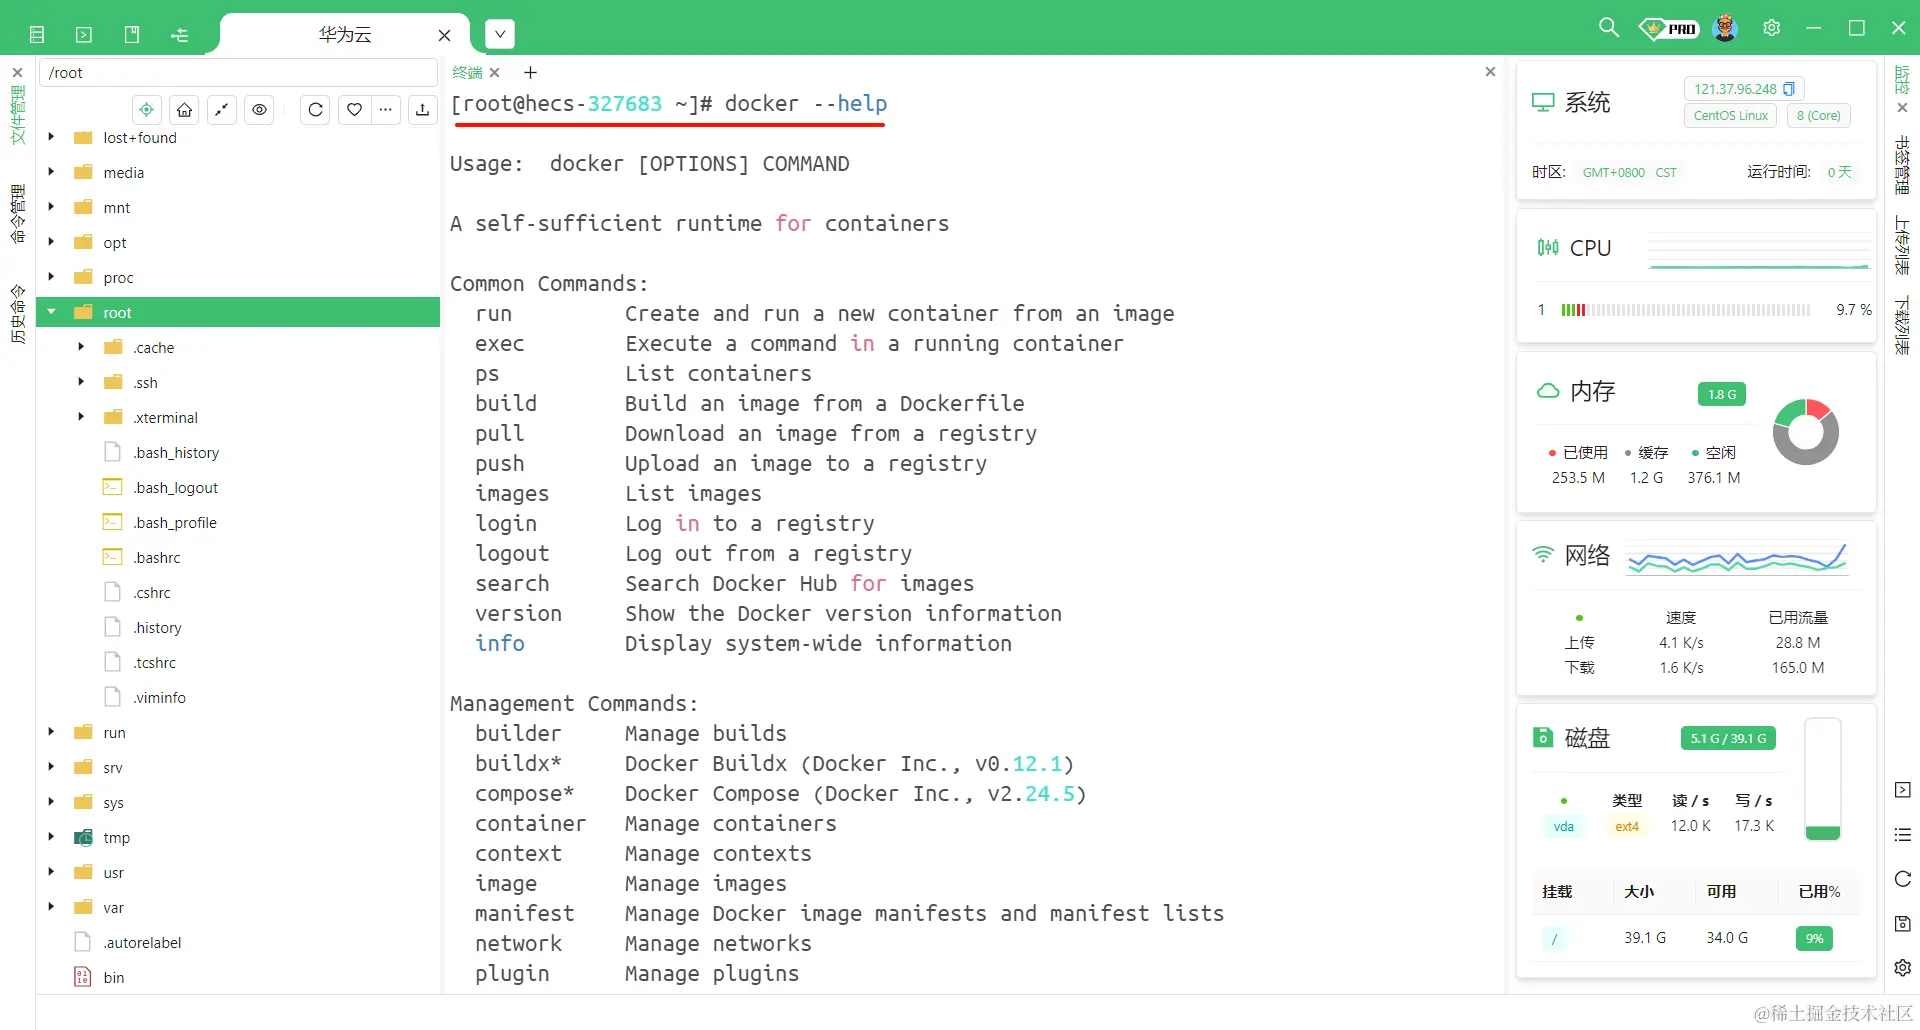
Task: Open the 书签管理 side tab
Action: pos(1903,166)
